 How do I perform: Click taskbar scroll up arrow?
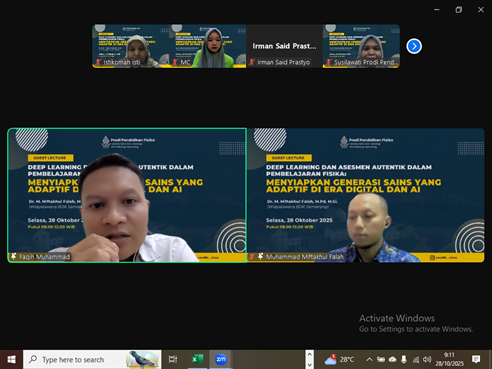click(309, 354)
